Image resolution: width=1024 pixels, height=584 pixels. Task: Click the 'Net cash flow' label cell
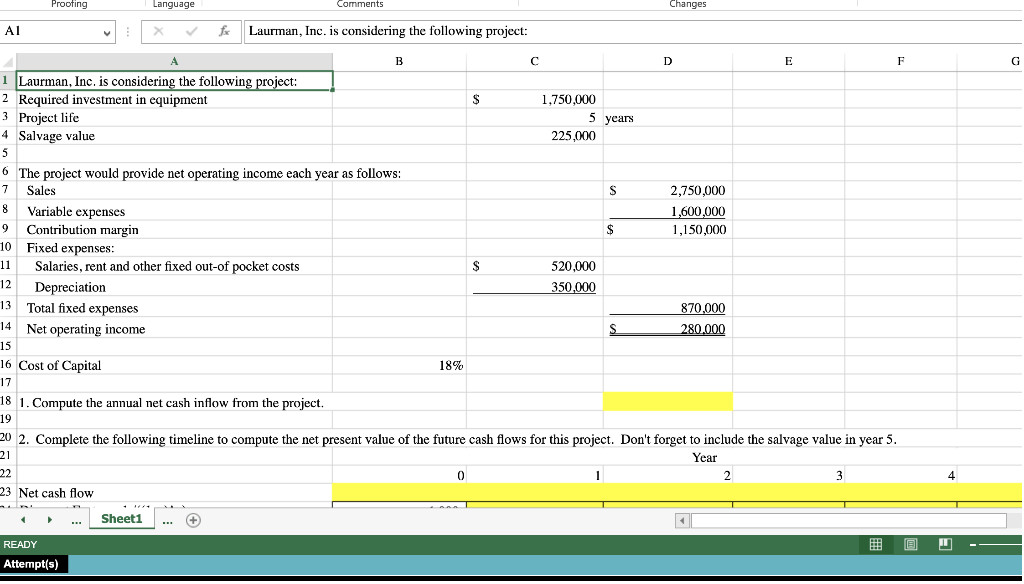[174, 493]
